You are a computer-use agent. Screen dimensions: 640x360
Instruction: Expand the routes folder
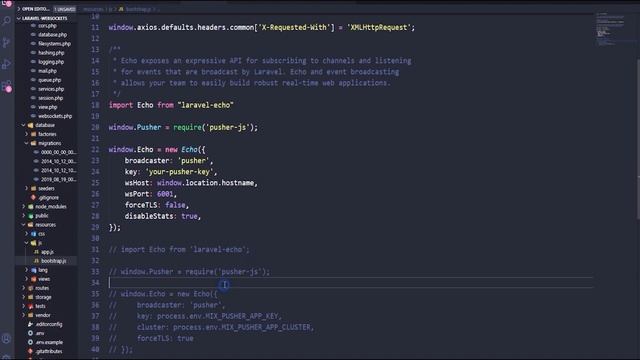pyautogui.click(x=24, y=288)
